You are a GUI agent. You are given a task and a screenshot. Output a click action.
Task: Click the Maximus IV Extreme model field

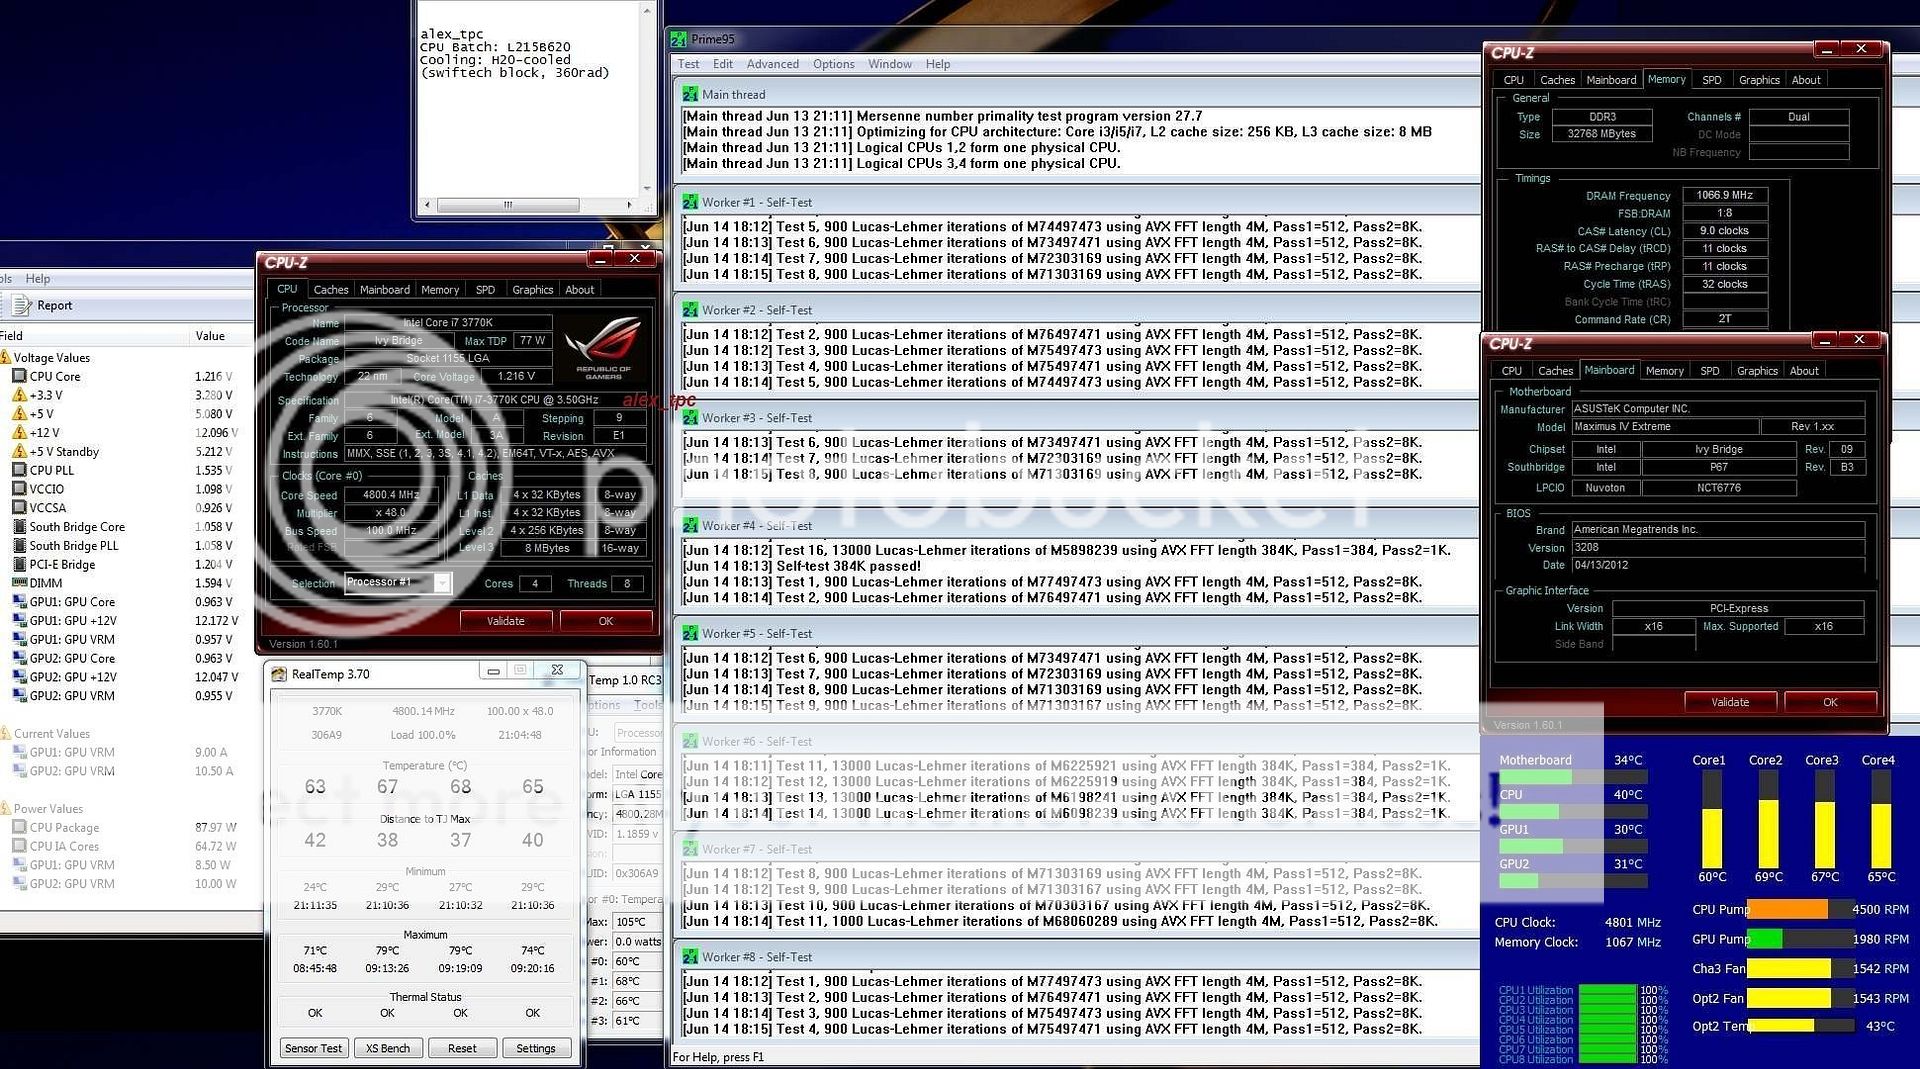pyautogui.click(x=1664, y=426)
